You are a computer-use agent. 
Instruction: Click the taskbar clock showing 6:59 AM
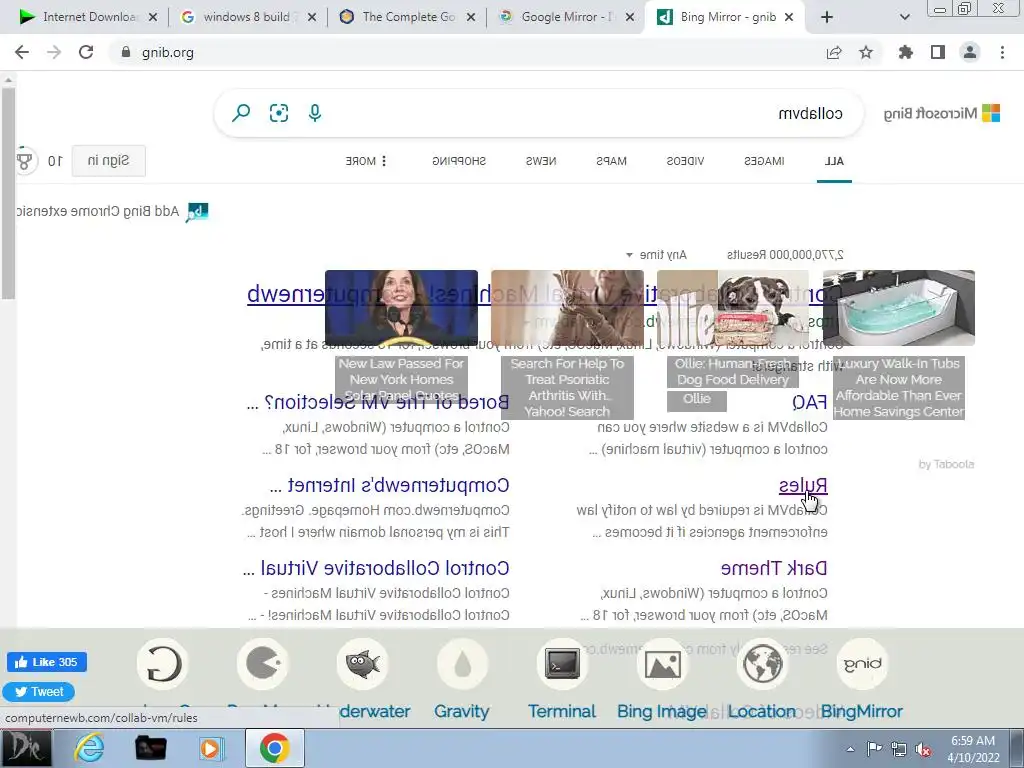[x=973, y=749]
